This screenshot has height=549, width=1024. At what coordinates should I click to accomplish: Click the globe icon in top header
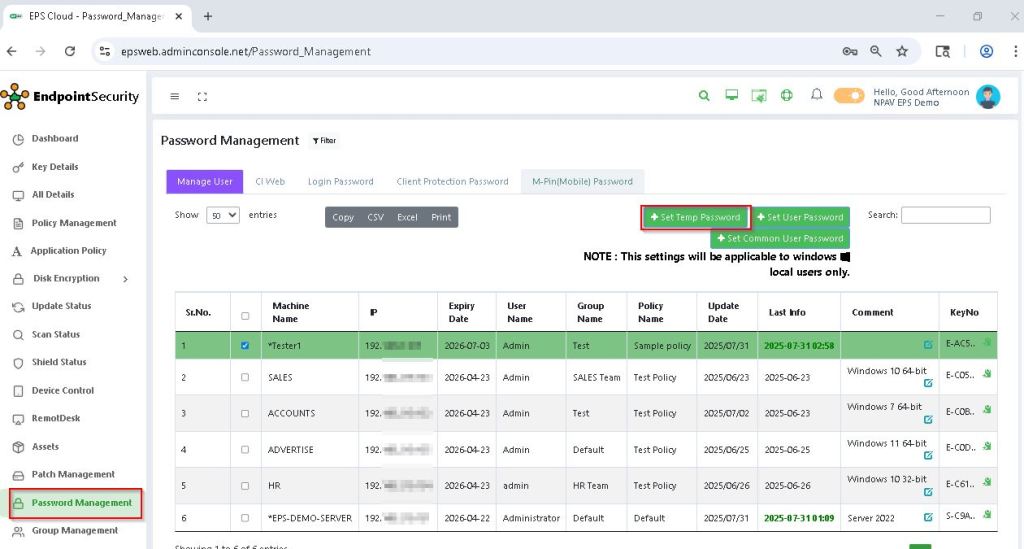(787, 96)
